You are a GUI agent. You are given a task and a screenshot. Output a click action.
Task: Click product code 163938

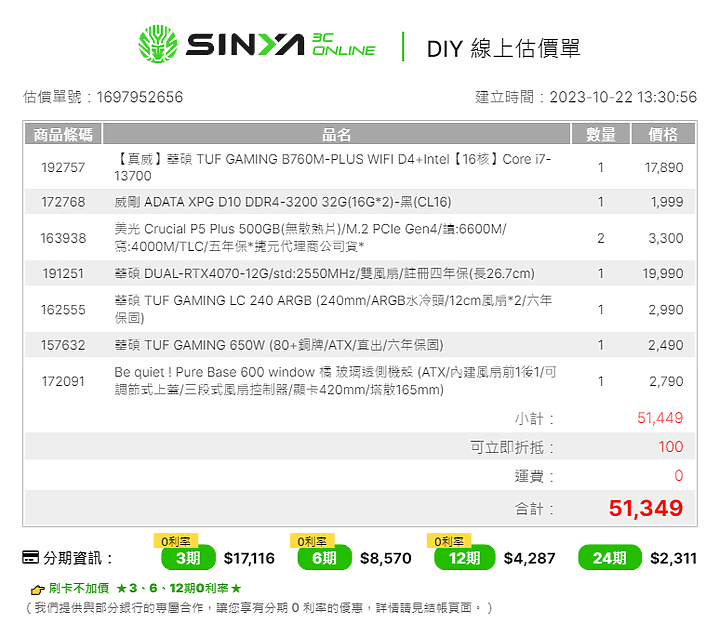63,238
